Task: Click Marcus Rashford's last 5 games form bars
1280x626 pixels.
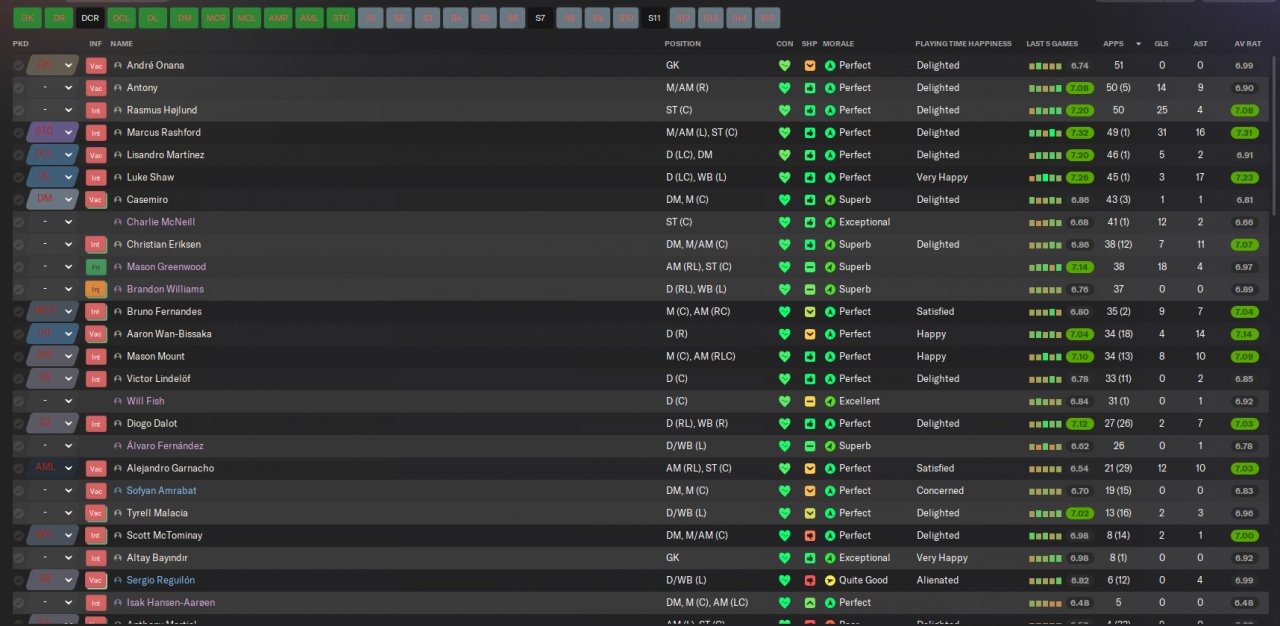Action: pos(1046,132)
